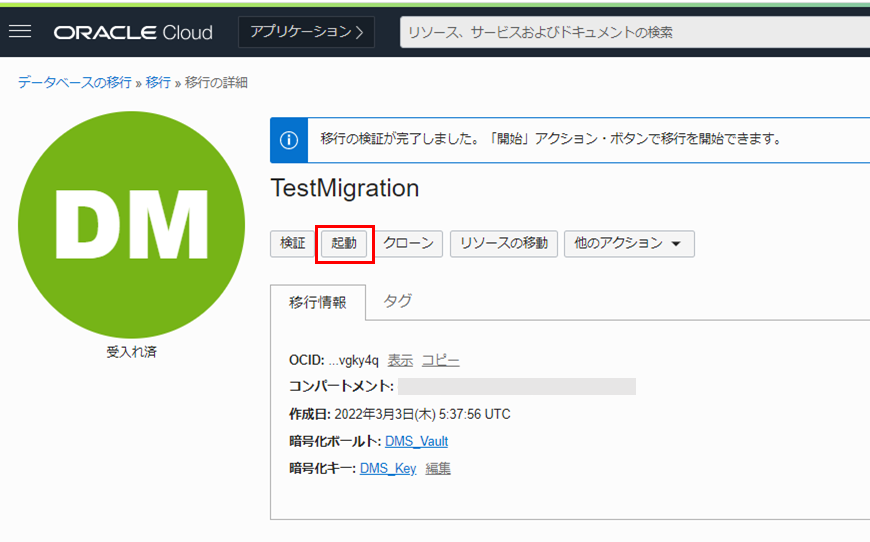This screenshot has width=870, height=542.
Task: Click 編集 next to the encryption key
Action: pos(438,468)
